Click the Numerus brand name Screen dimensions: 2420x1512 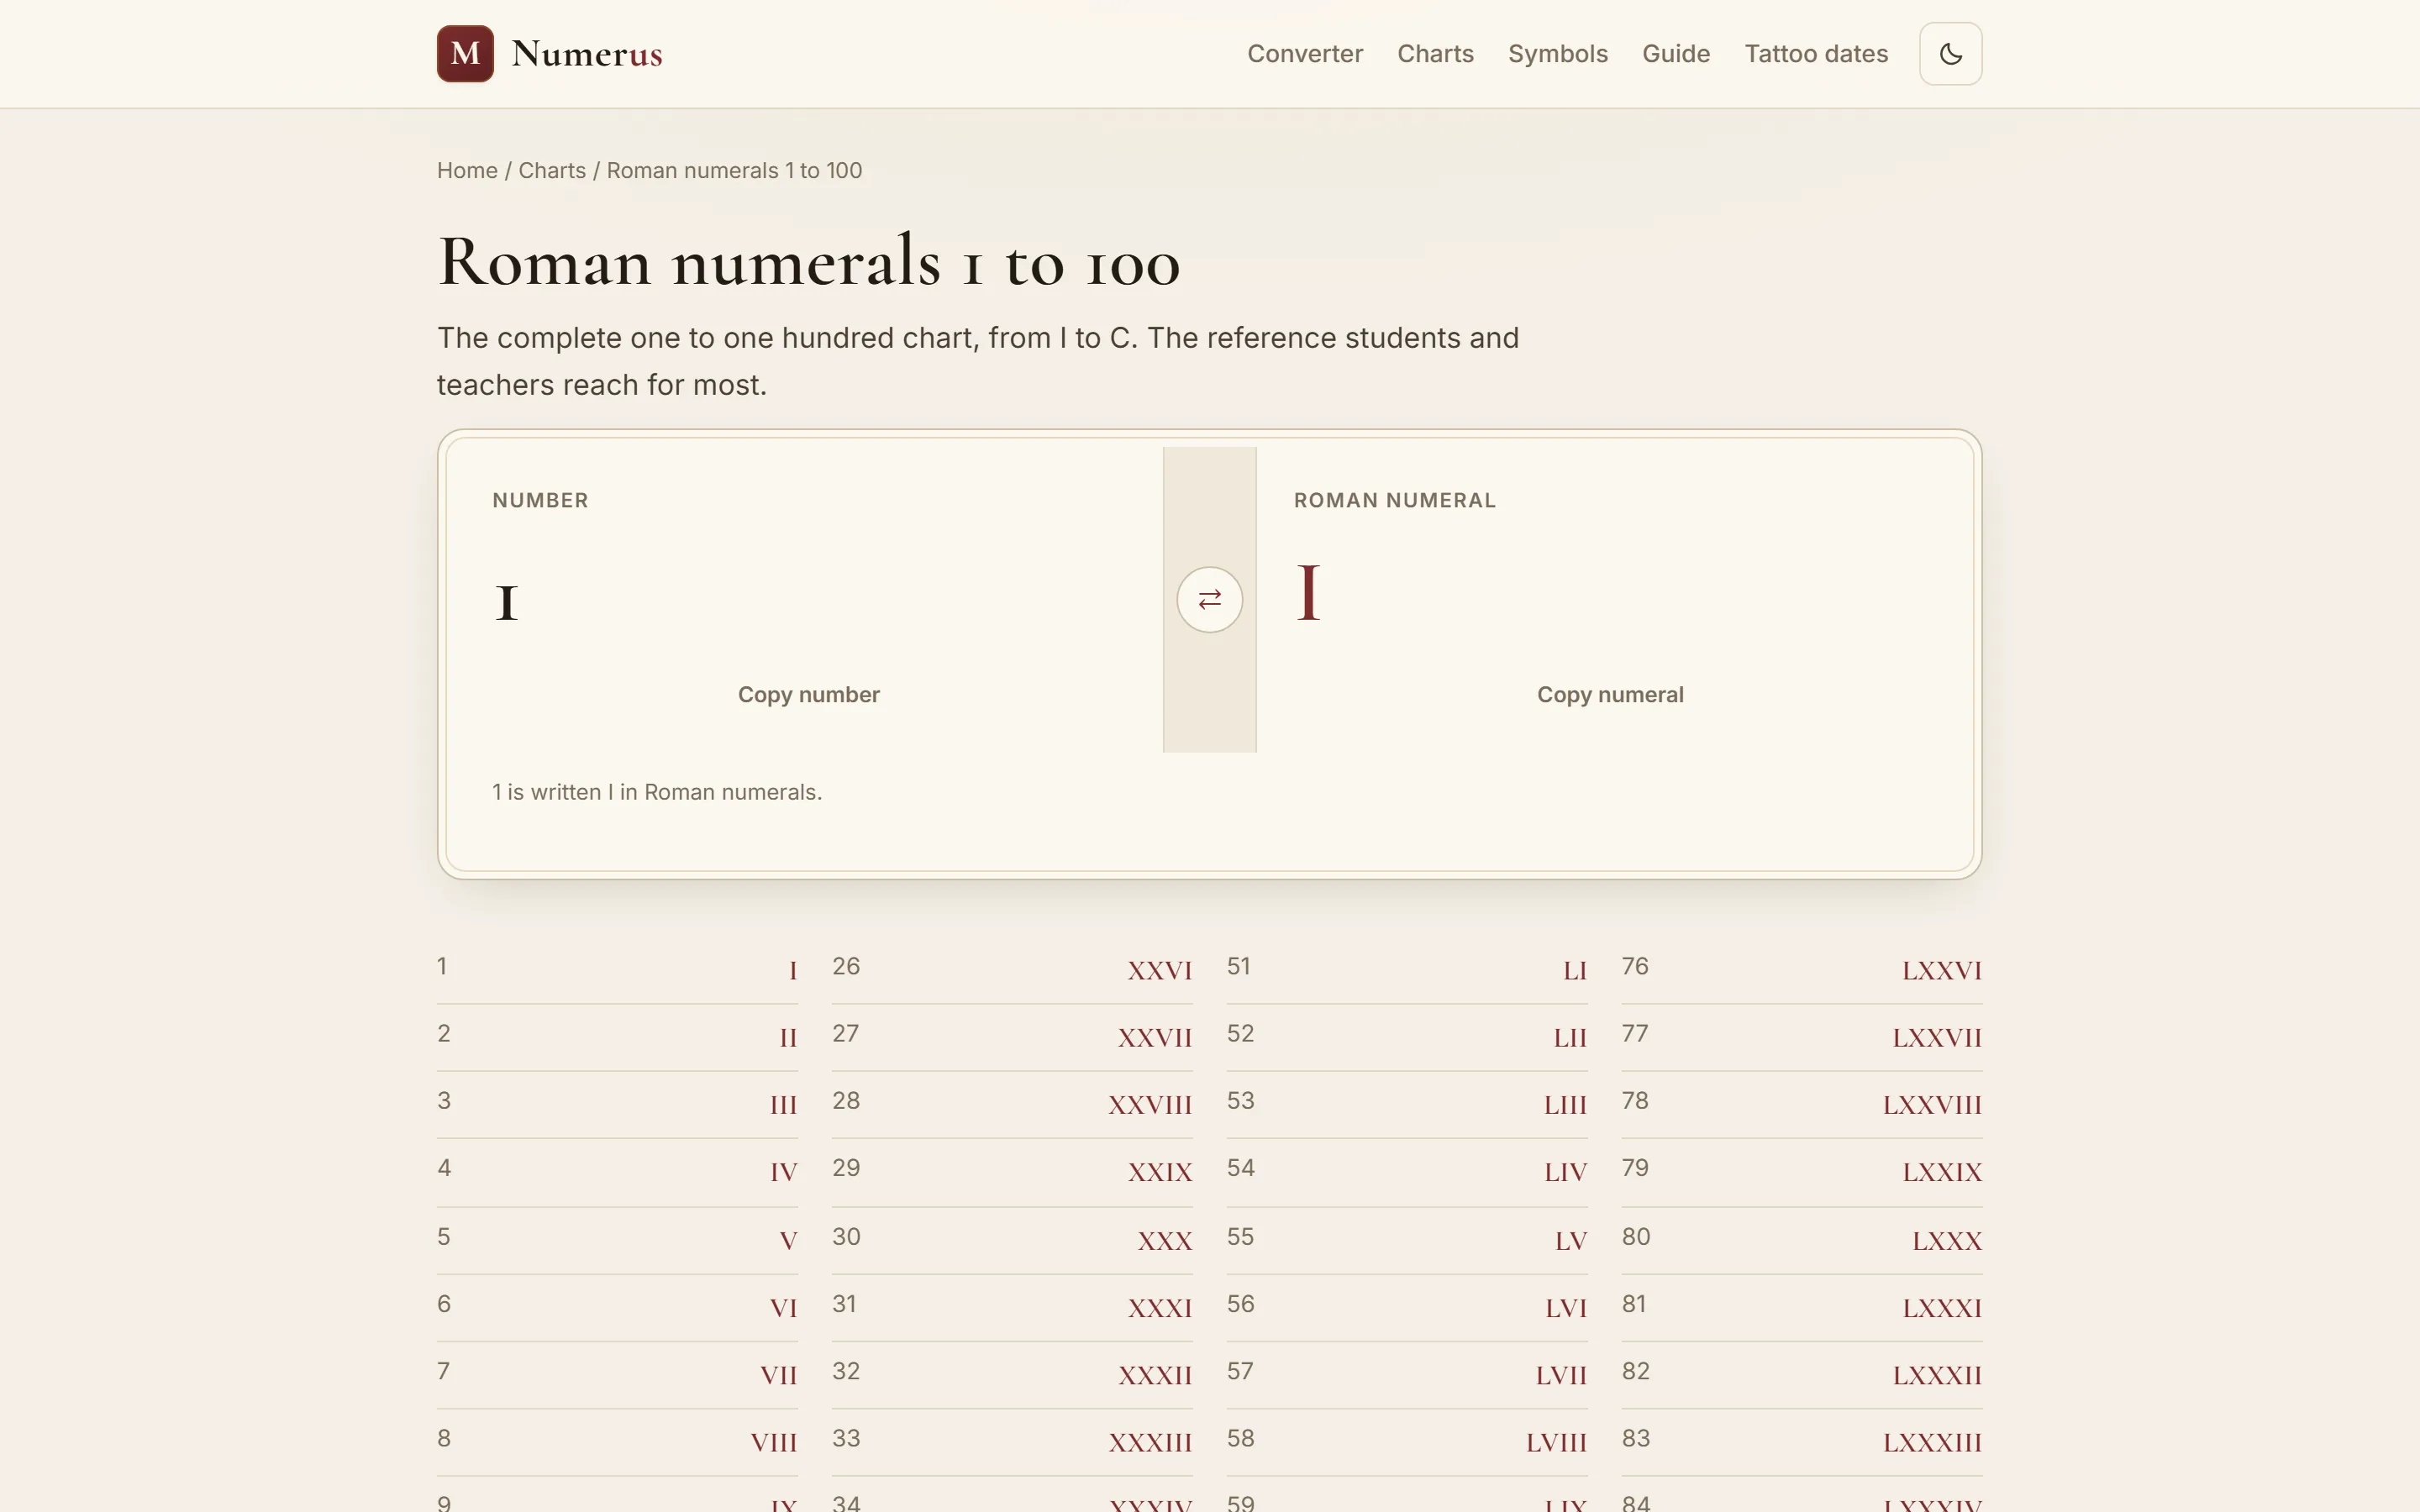pos(587,54)
